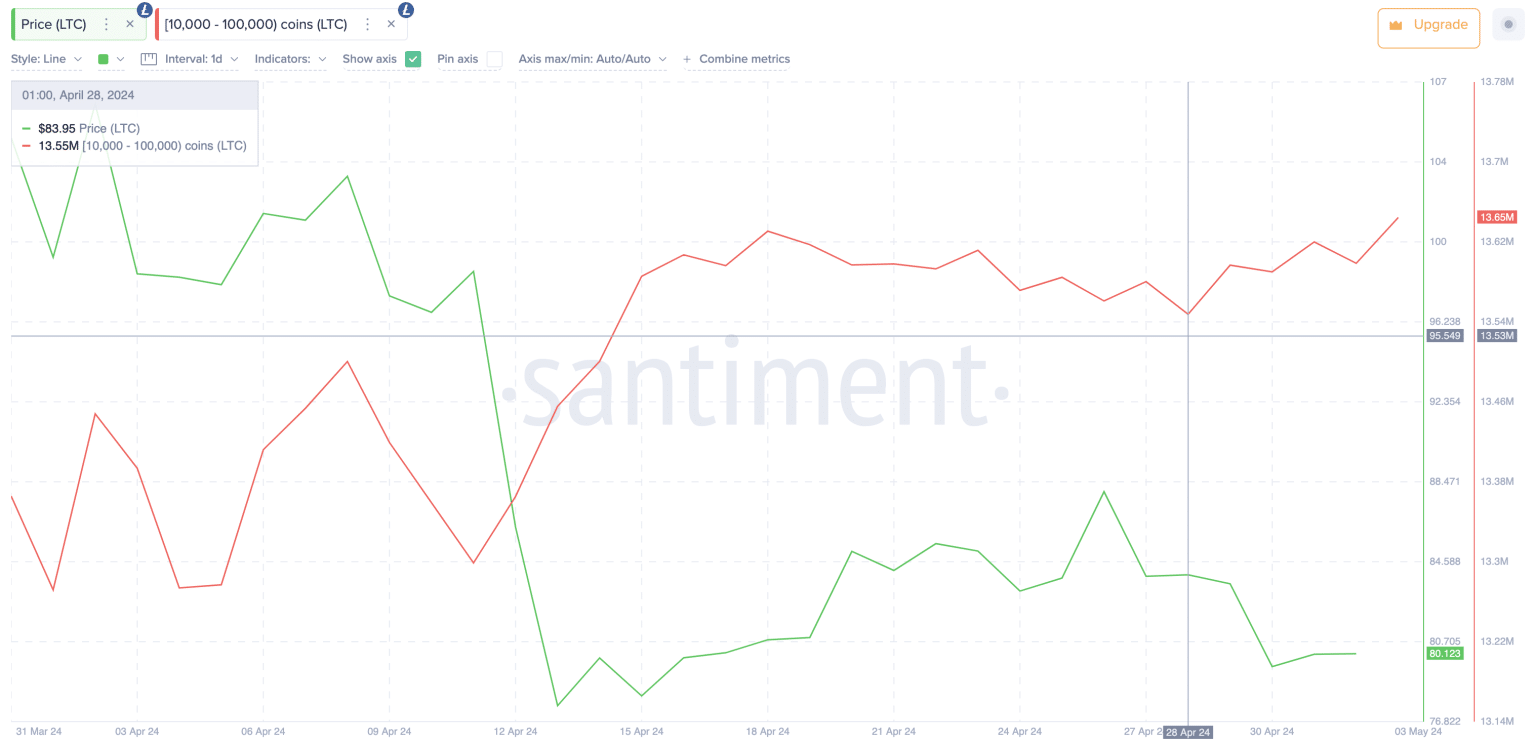Click Litecoin badge on coins (LTC) tag
This screenshot has width=1536, height=748.
pos(406,10)
